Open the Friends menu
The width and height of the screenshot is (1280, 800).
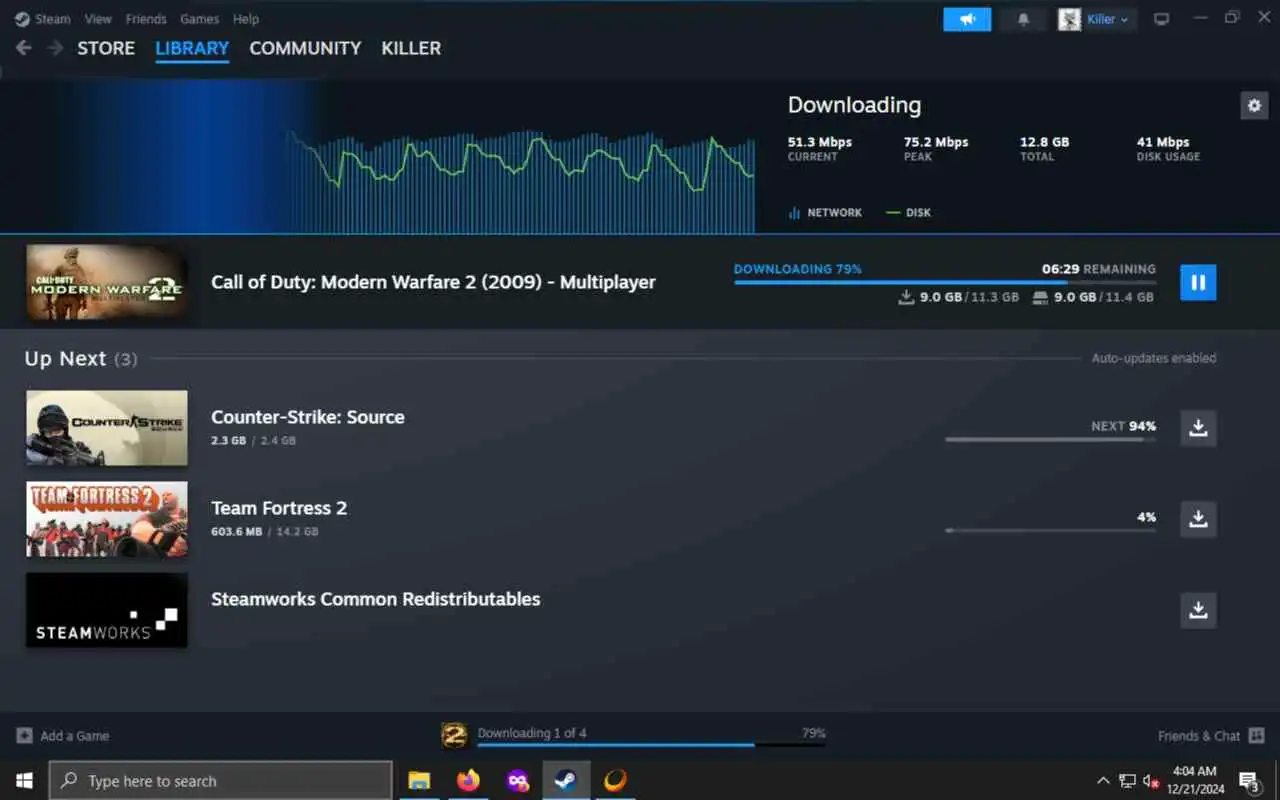146,19
